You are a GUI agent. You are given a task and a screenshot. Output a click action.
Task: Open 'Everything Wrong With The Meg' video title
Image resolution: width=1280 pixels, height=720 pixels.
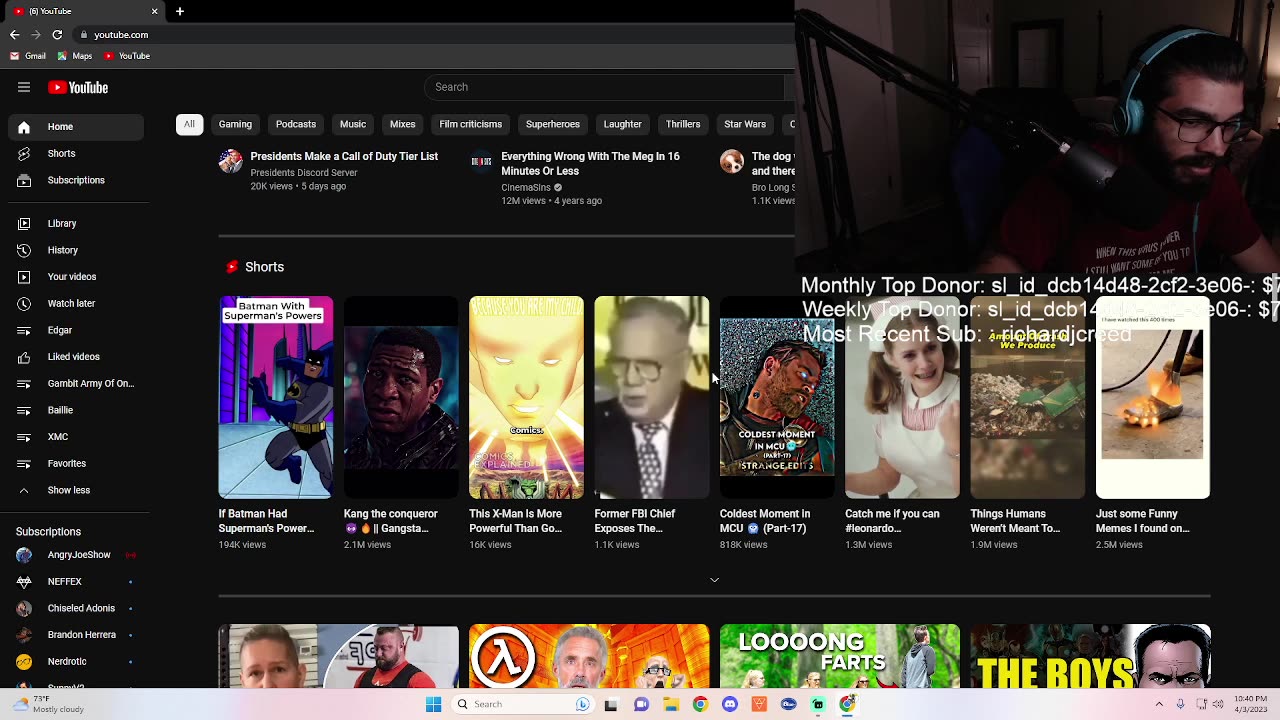click(x=590, y=164)
